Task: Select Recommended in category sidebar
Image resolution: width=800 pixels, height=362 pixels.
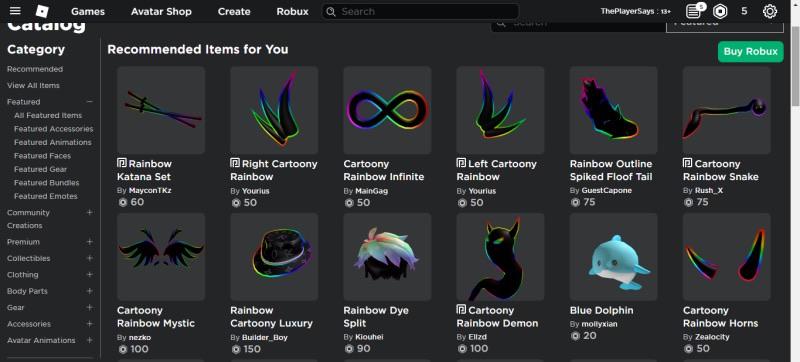Action: pyautogui.click(x=35, y=69)
